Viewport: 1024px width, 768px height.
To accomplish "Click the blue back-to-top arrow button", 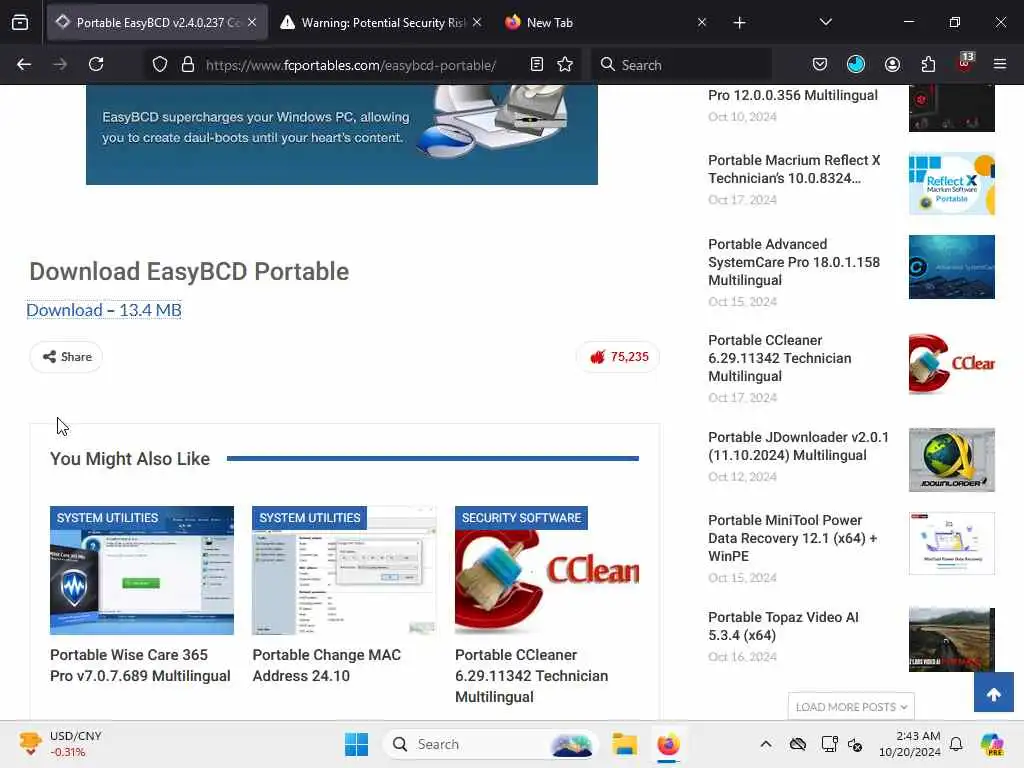I will coord(993,693).
